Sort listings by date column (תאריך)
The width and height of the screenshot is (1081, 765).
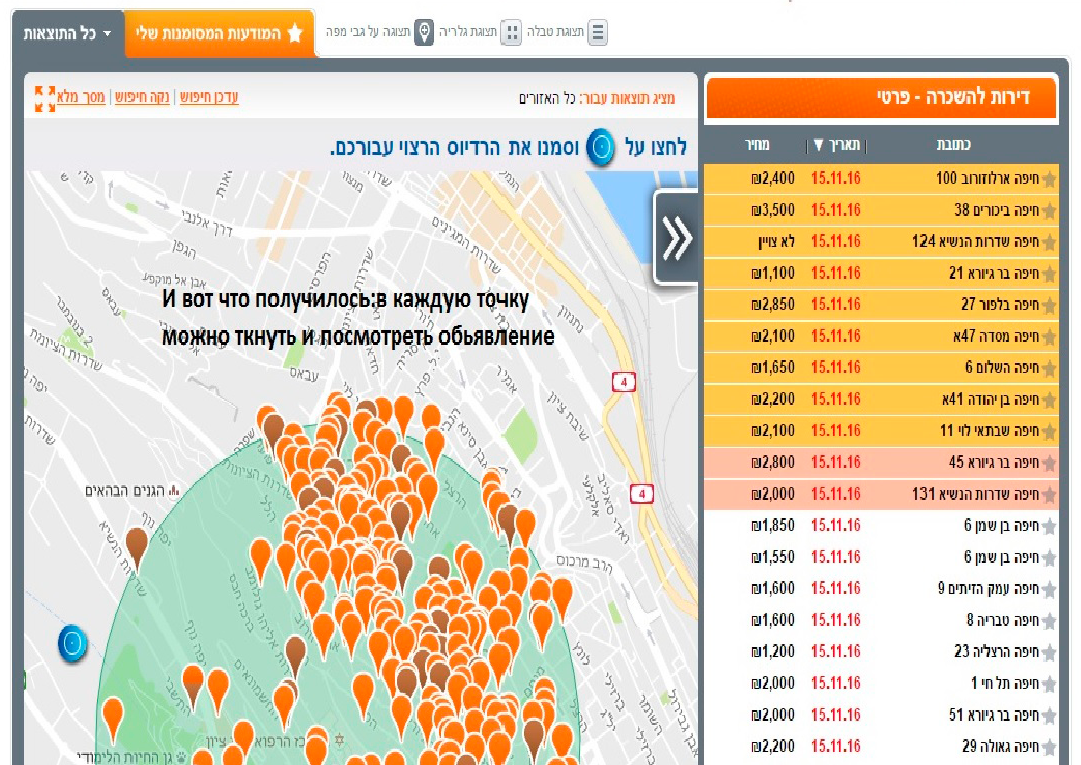click(836, 145)
